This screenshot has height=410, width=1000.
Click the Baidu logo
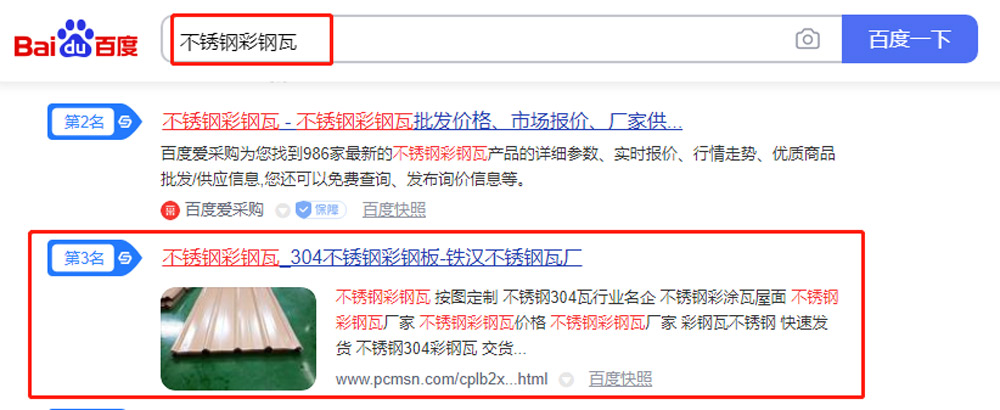pos(76,40)
